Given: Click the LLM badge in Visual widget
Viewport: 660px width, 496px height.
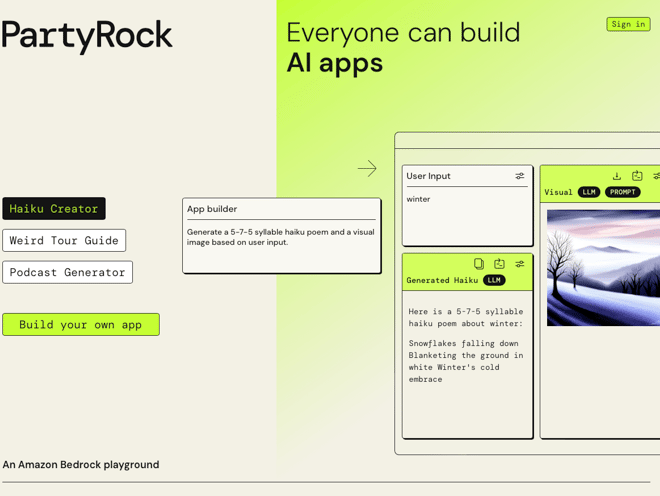Looking at the screenshot, I should 589,192.
